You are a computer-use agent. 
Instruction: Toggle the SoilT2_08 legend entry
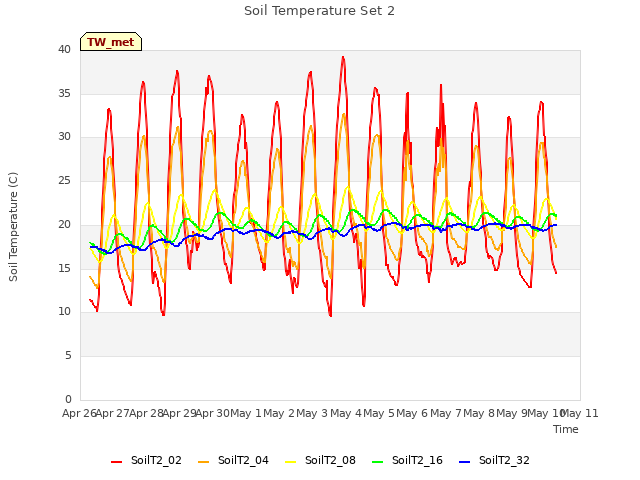[x=320, y=461]
